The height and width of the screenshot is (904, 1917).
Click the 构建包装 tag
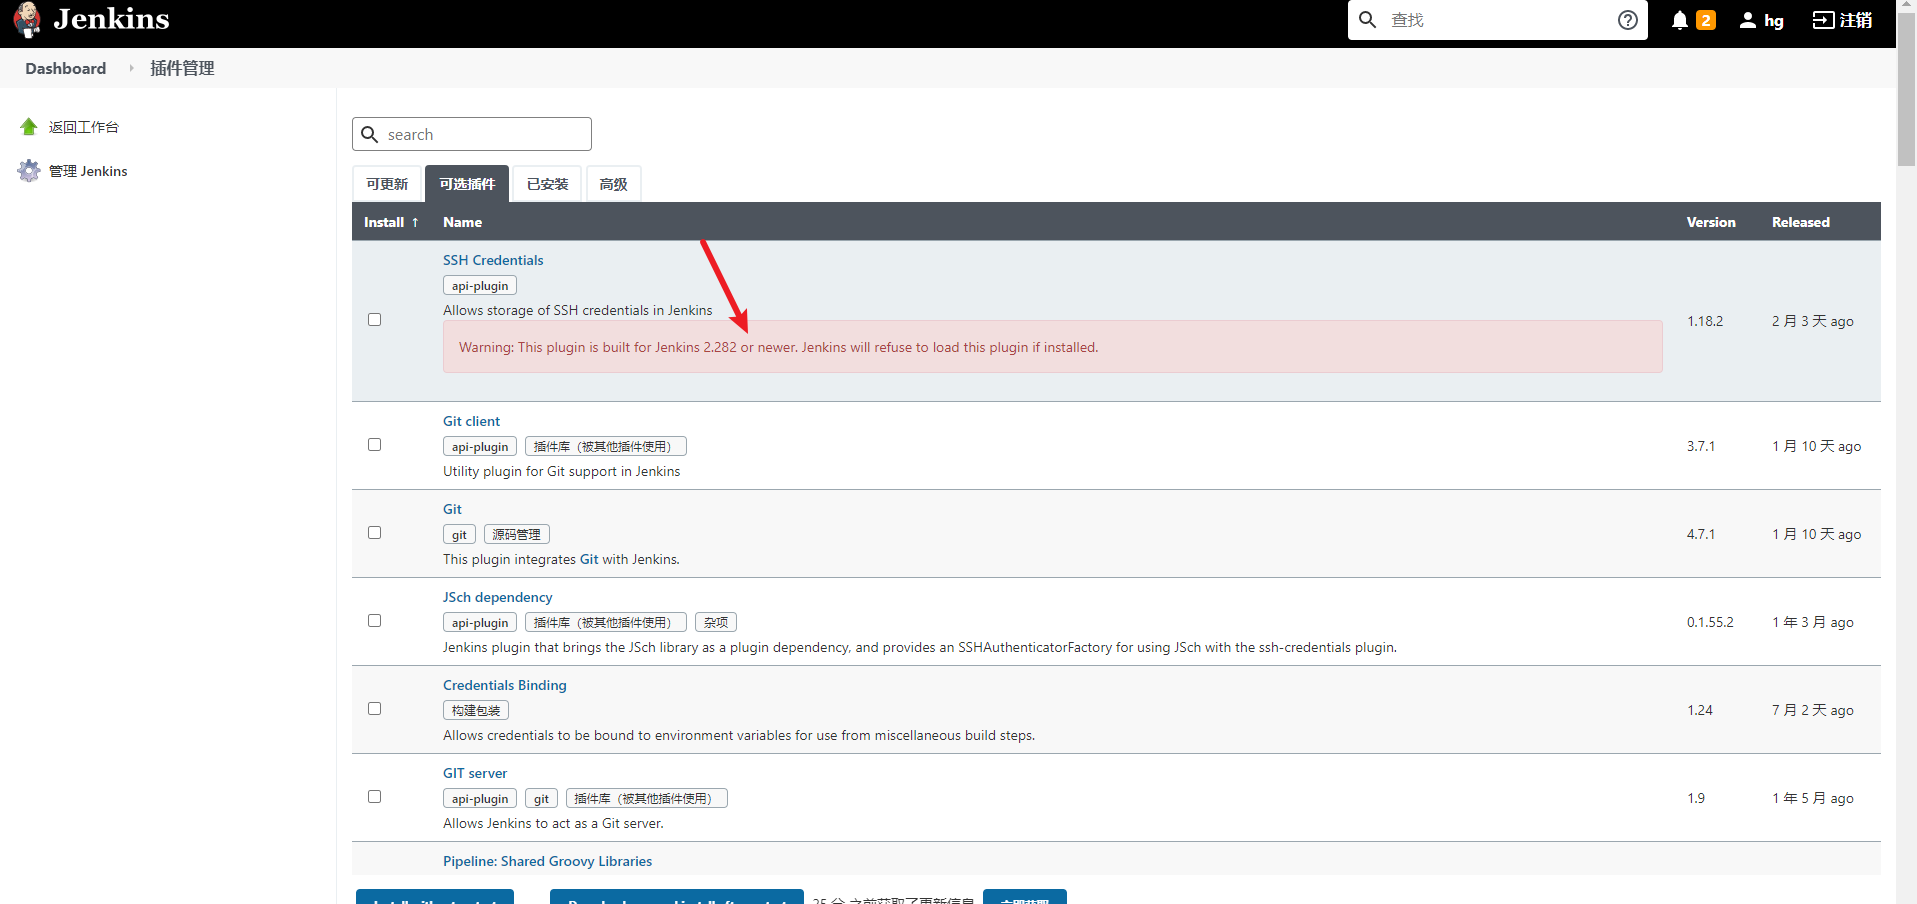click(476, 711)
